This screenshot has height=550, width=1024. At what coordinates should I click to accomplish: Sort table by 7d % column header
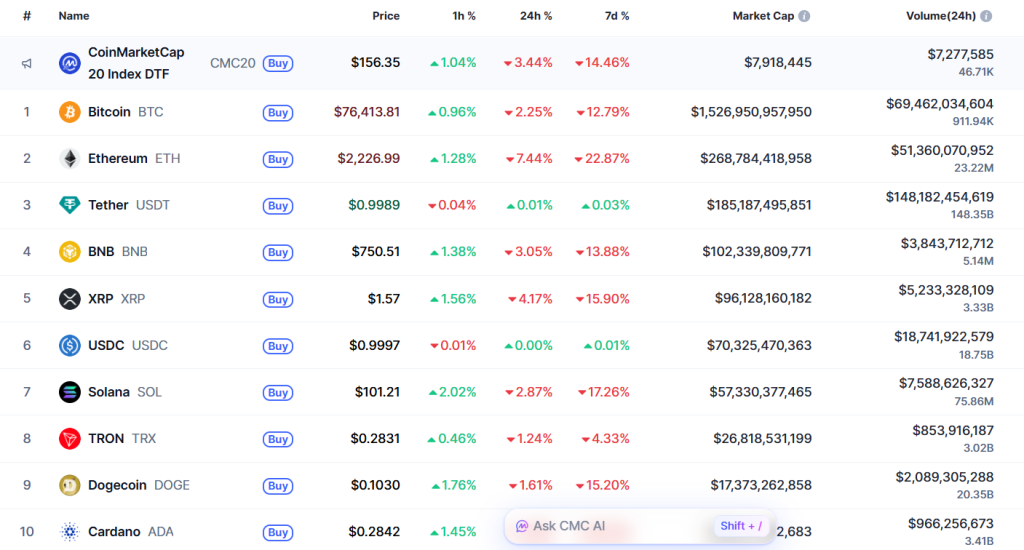point(617,16)
